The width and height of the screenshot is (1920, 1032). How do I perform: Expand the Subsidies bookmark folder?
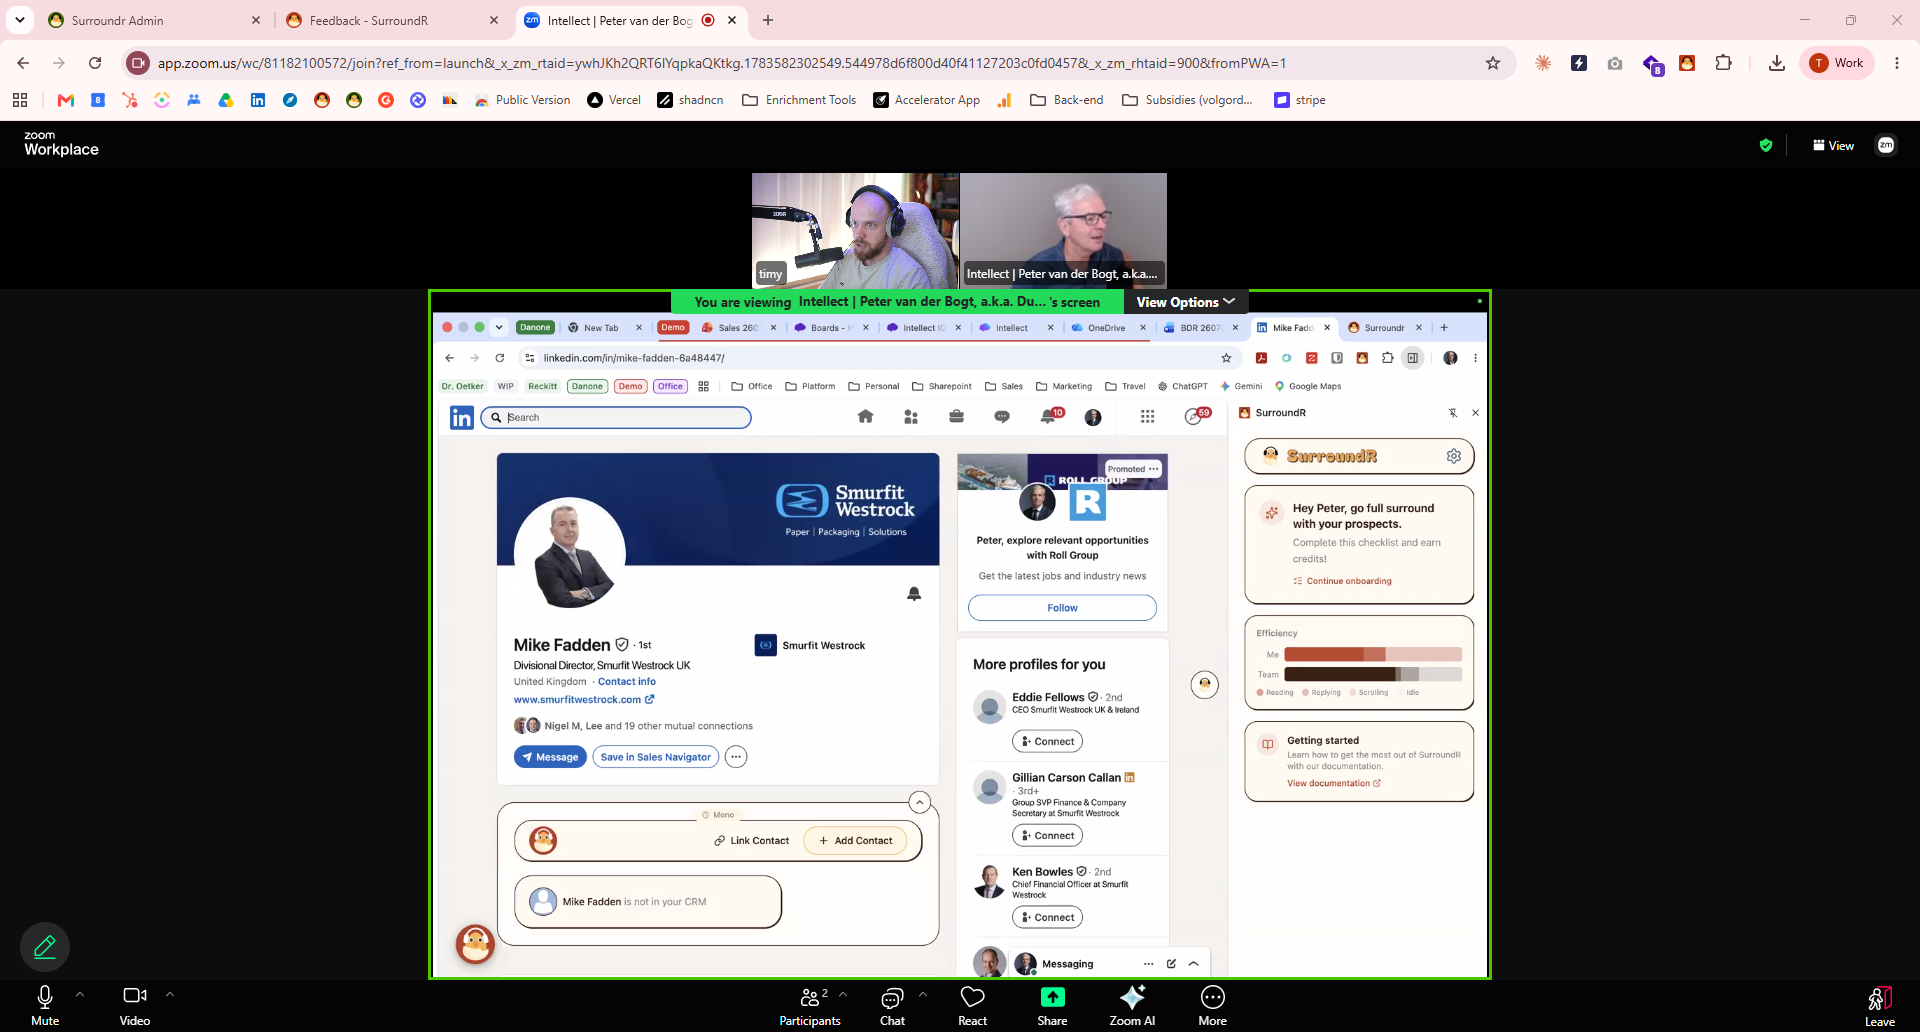tap(1187, 100)
